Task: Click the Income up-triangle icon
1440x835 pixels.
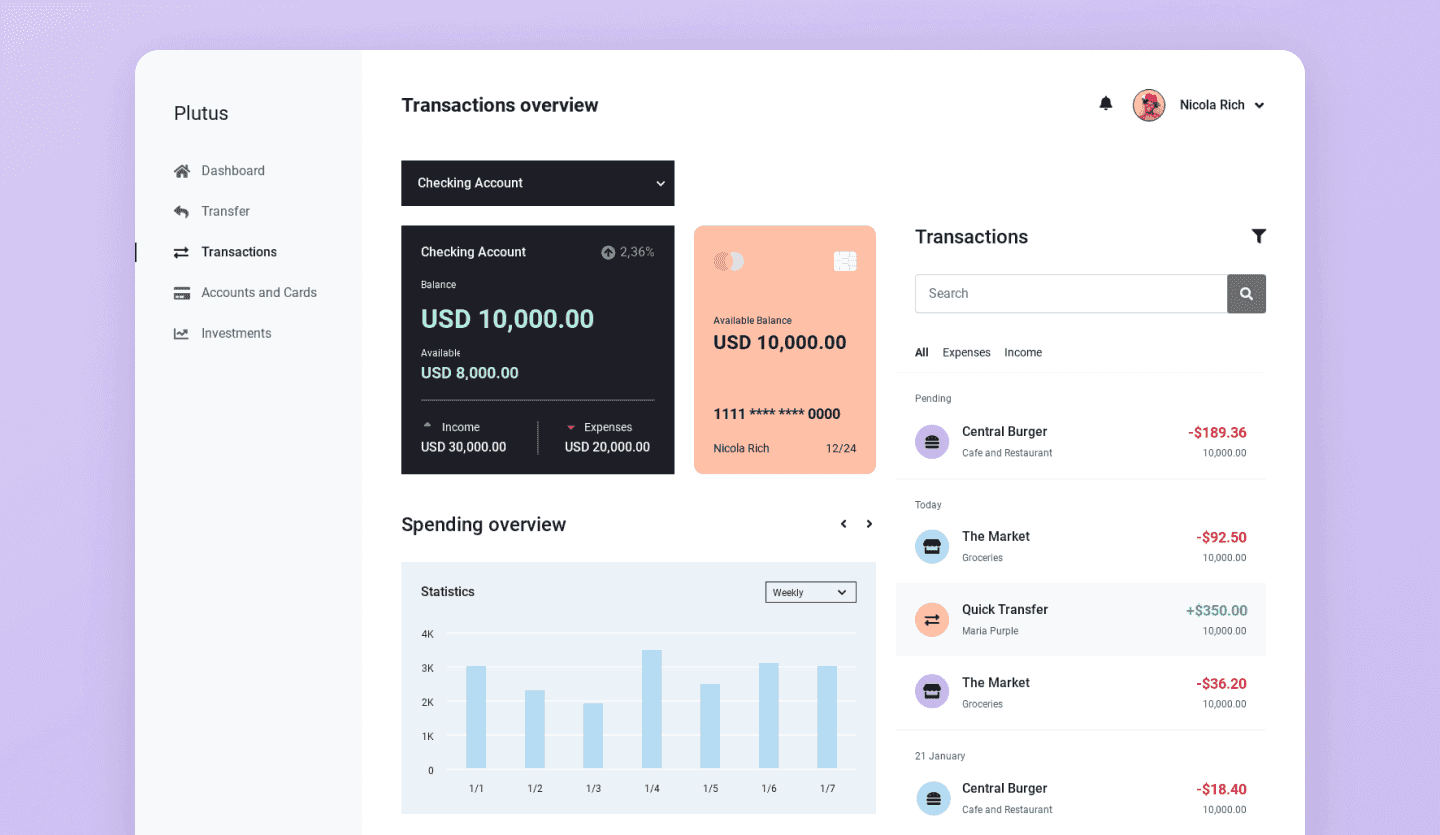Action: [x=428, y=426]
